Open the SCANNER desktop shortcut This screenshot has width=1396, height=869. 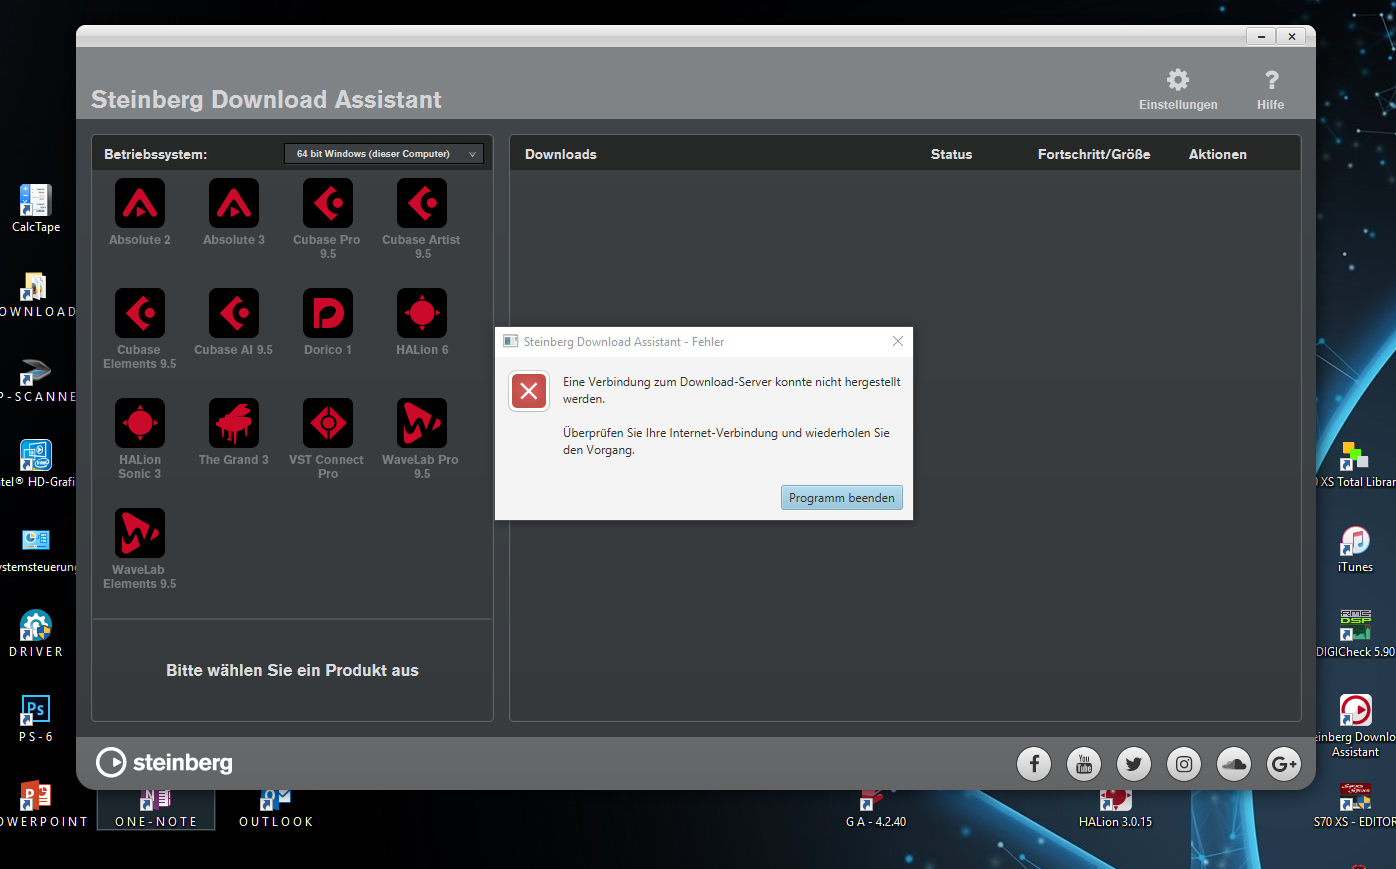(x=36, y=379)
